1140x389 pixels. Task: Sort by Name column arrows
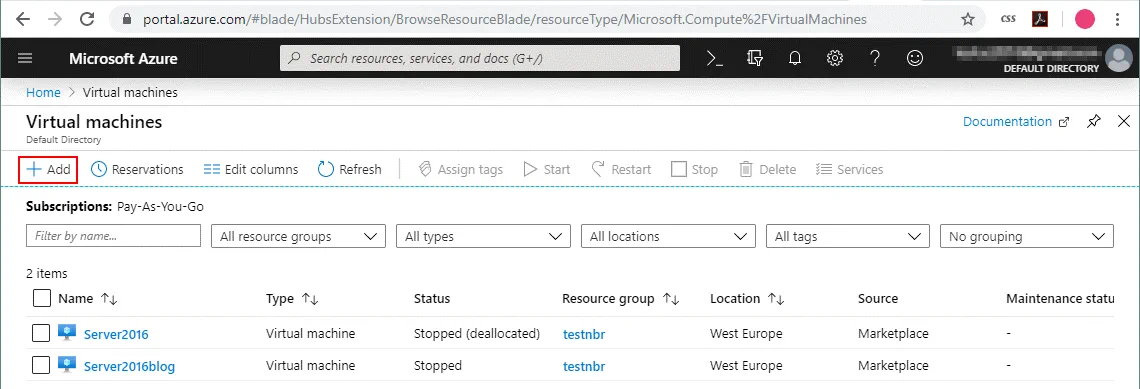109,299
